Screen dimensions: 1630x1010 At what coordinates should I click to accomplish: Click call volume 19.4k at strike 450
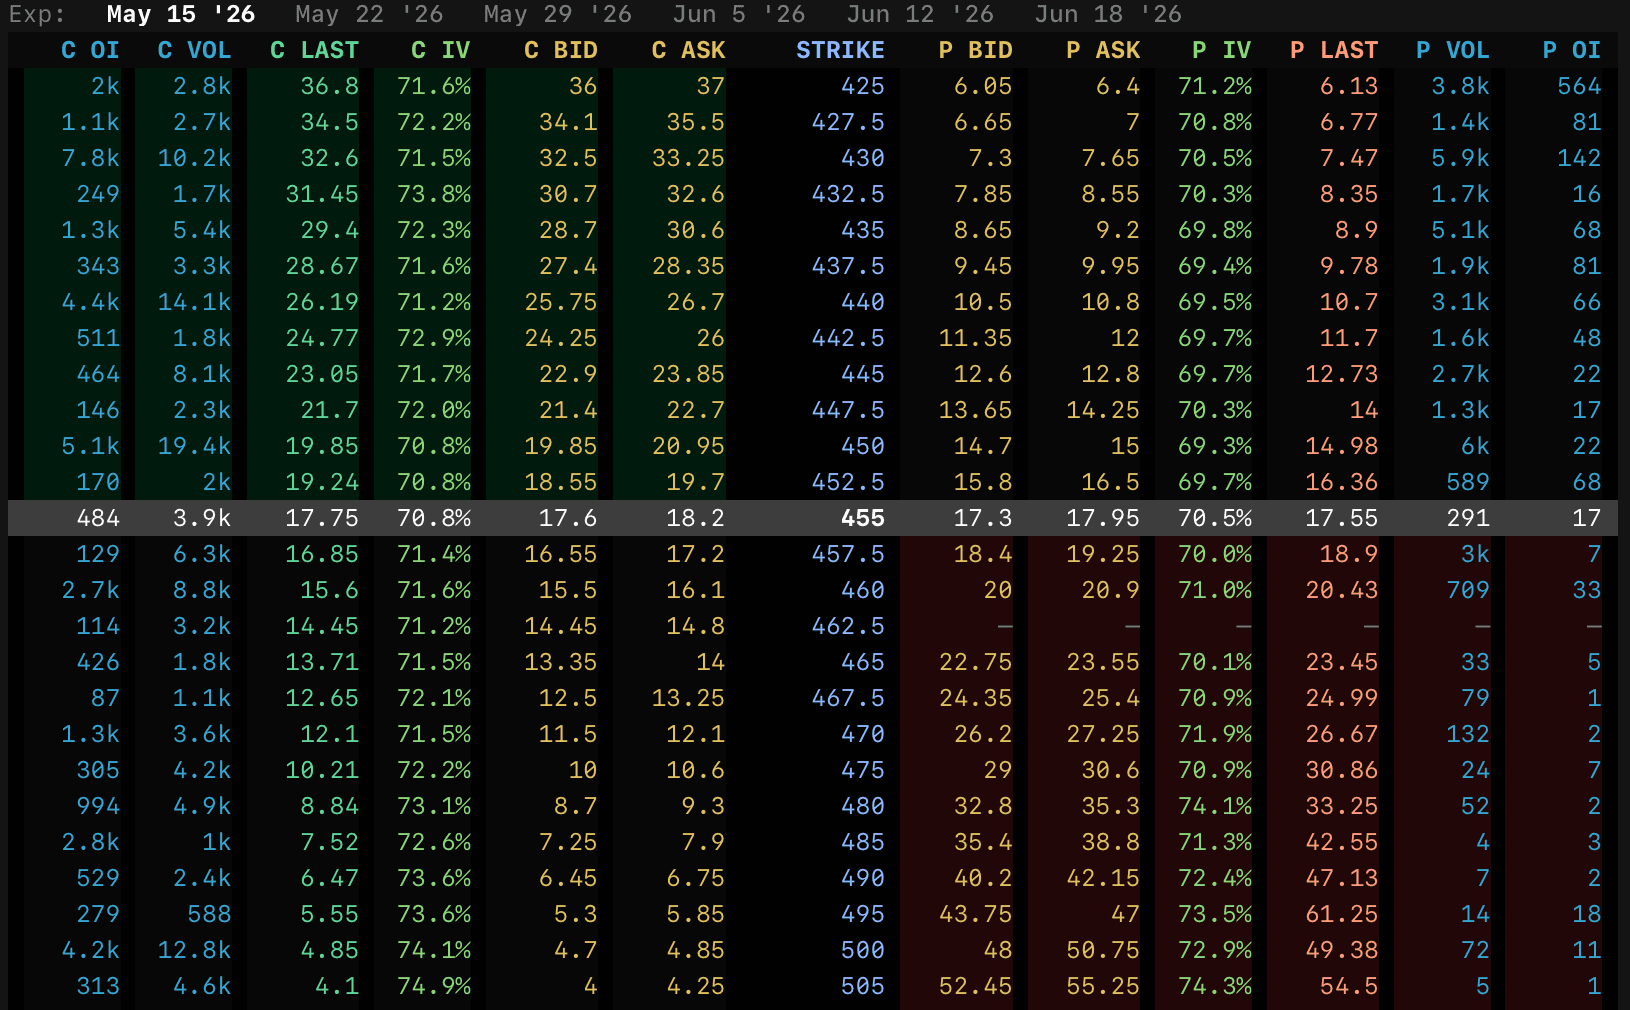(x=194, y=446)
